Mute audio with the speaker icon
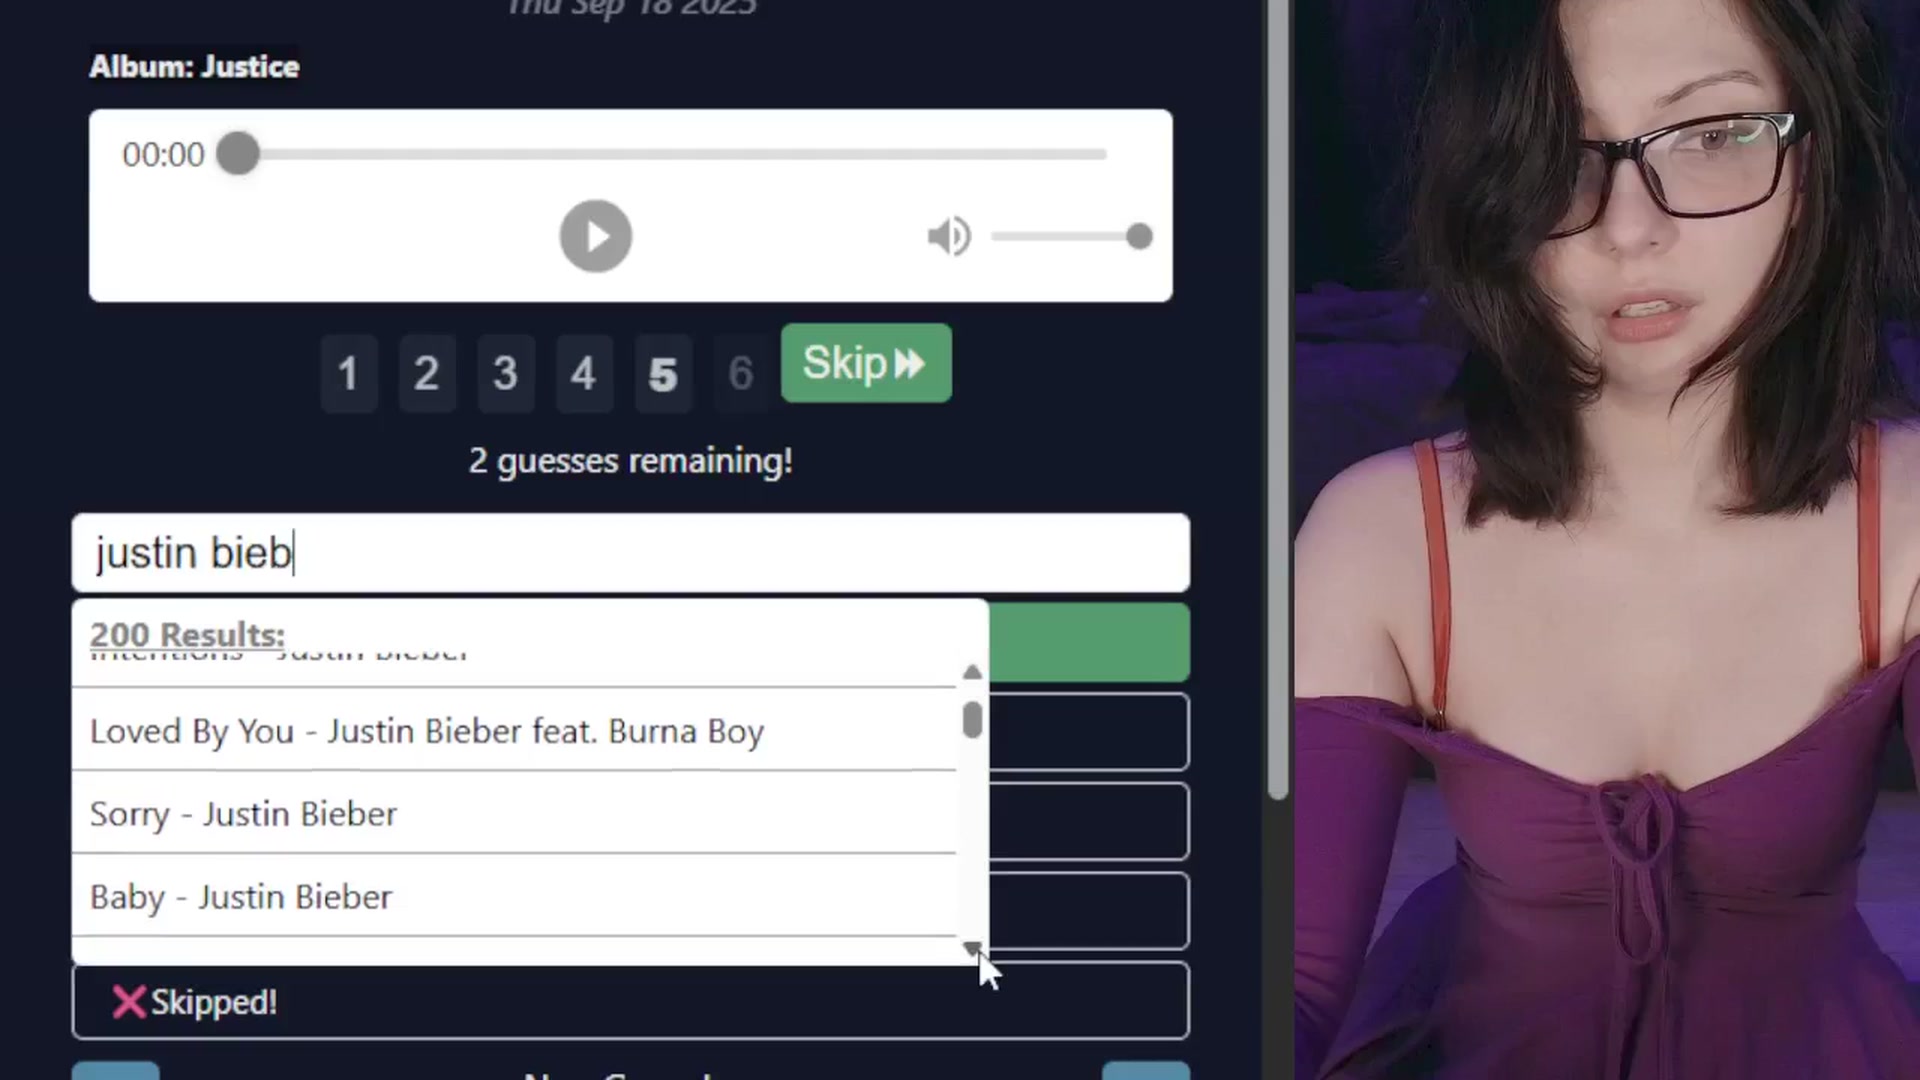This screenshot has width=1920, height=1080. pyautogui.click(x=949, y=236)
